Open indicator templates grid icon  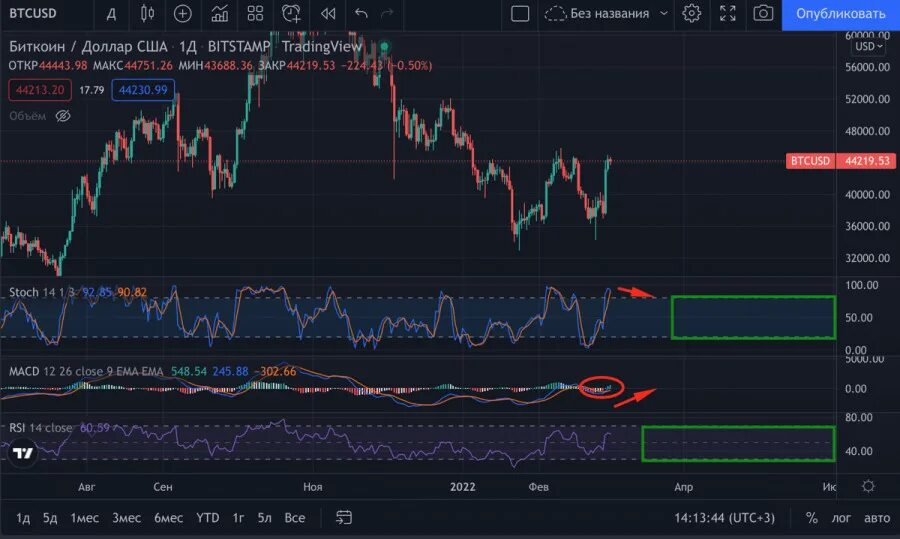pos(255,13)
